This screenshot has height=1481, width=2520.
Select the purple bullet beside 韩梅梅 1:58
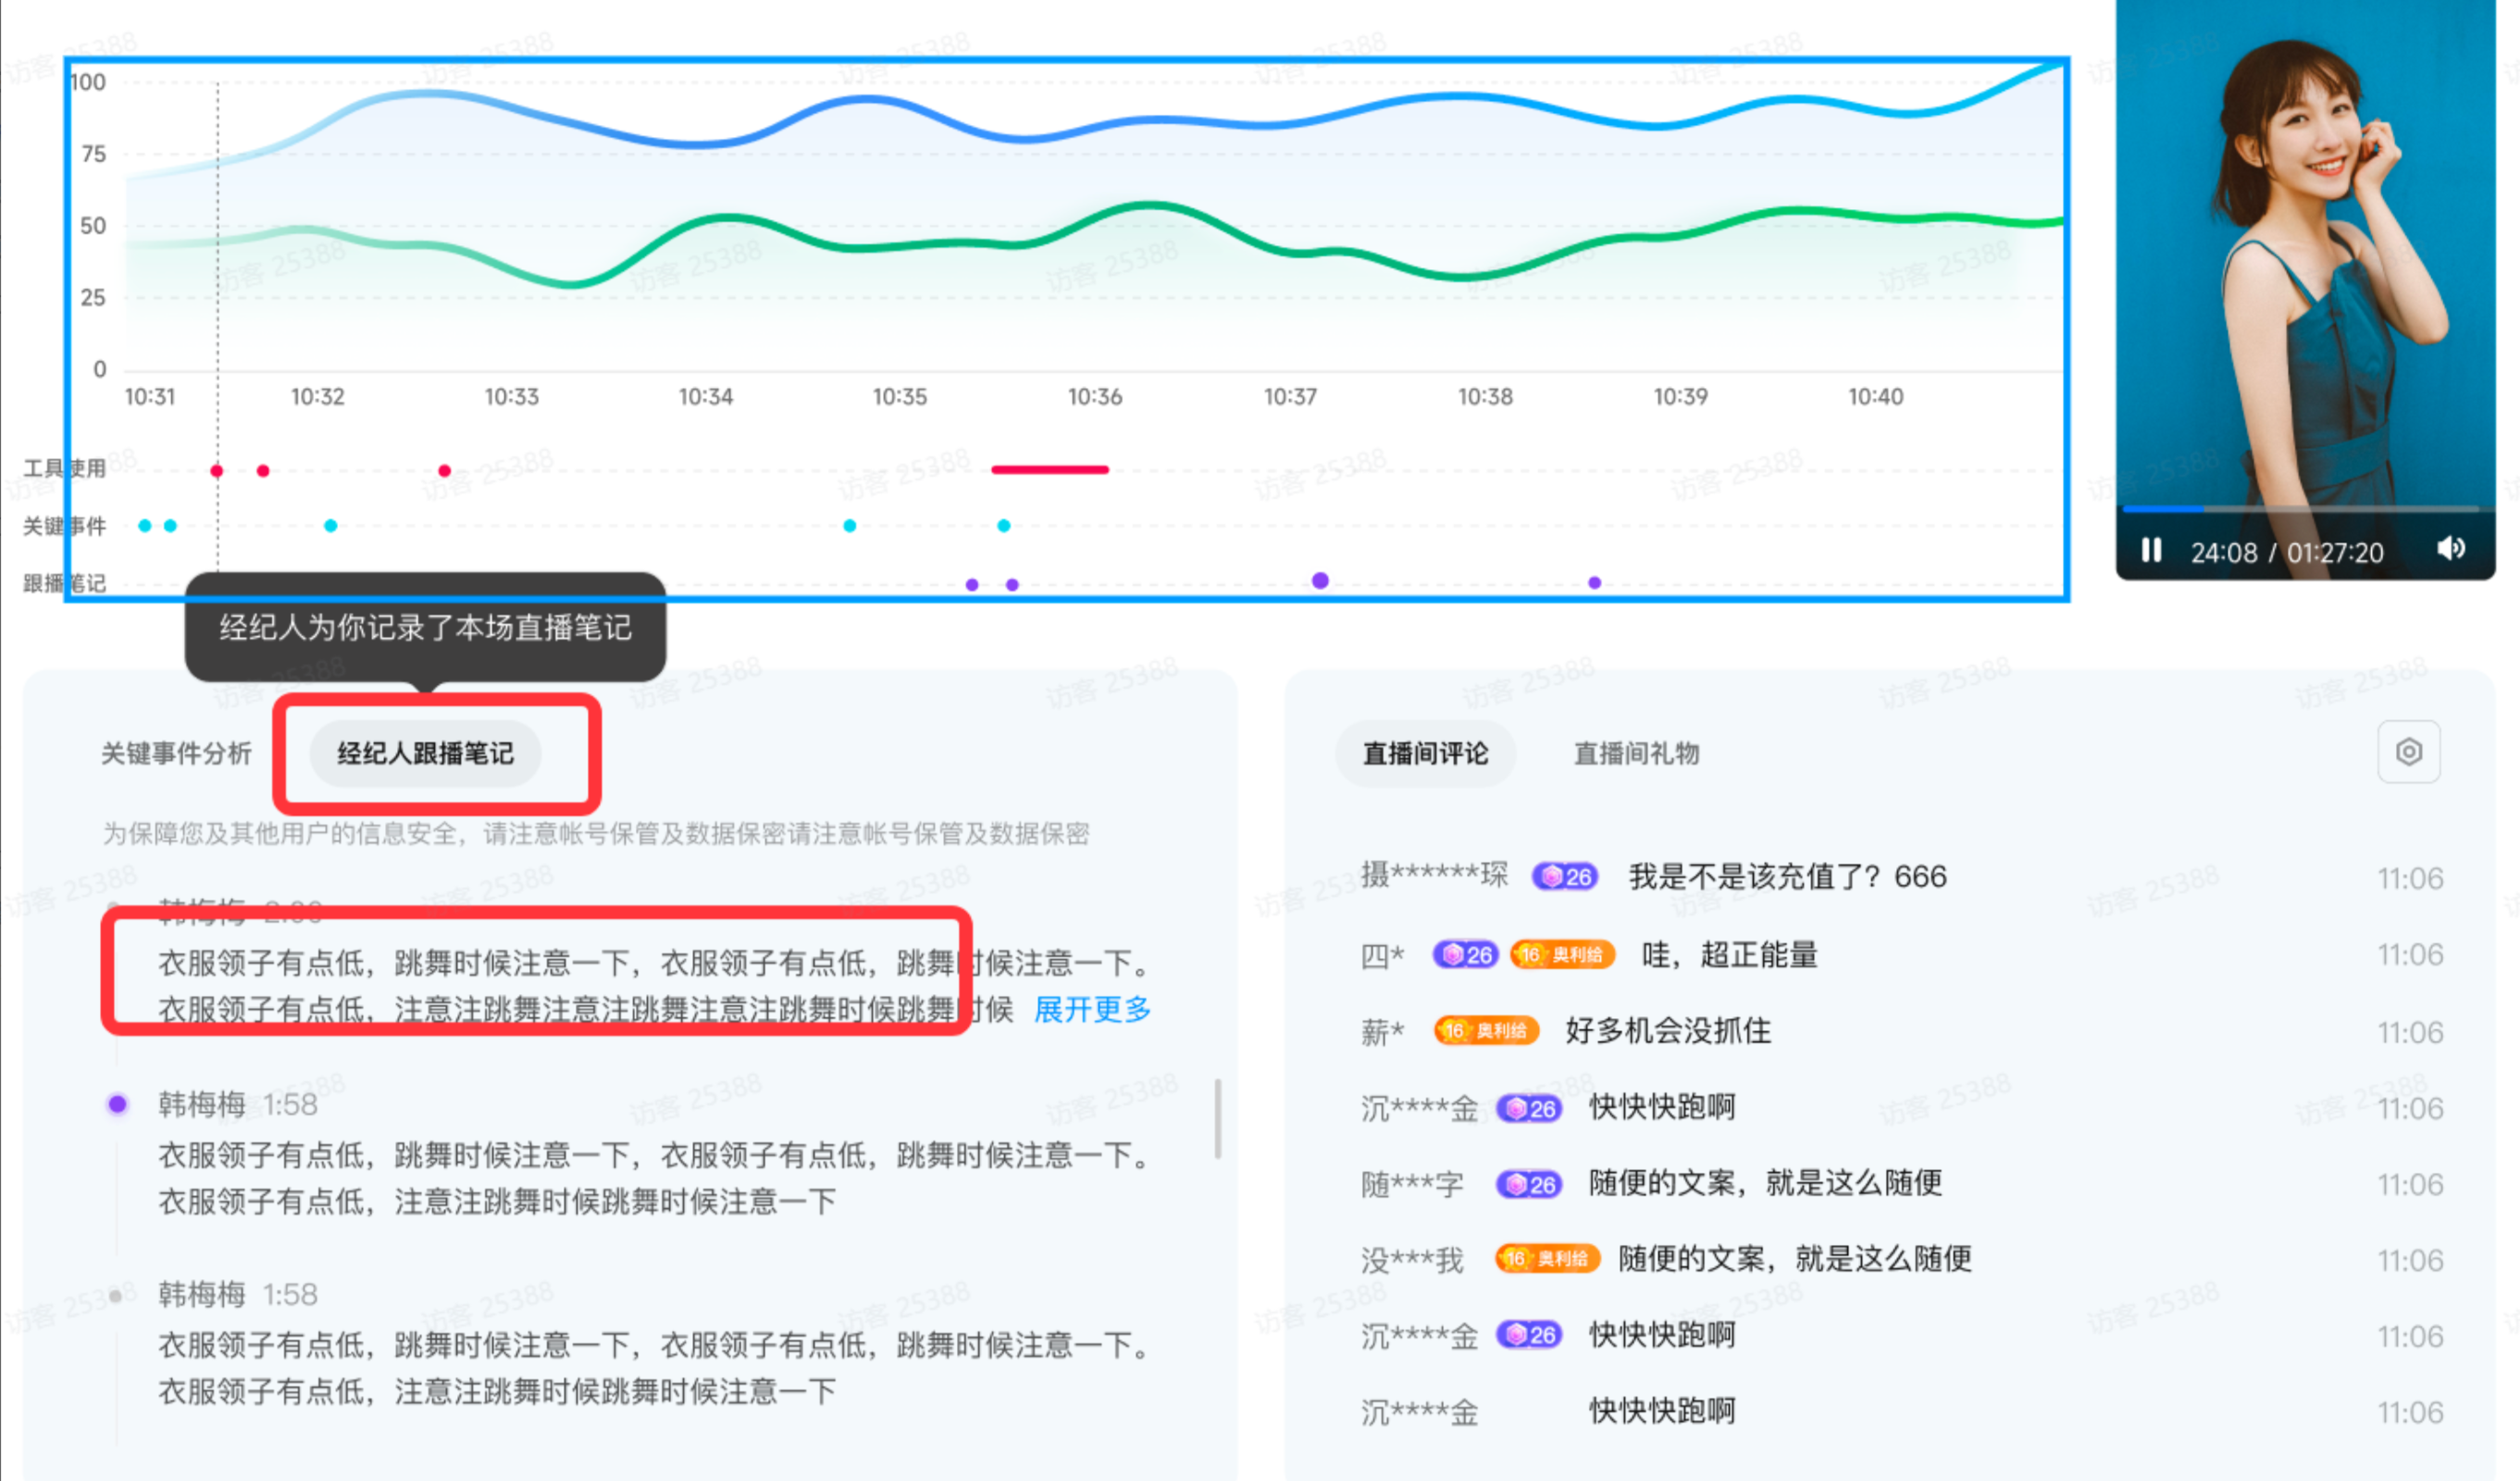click(x=117, y=1104)
